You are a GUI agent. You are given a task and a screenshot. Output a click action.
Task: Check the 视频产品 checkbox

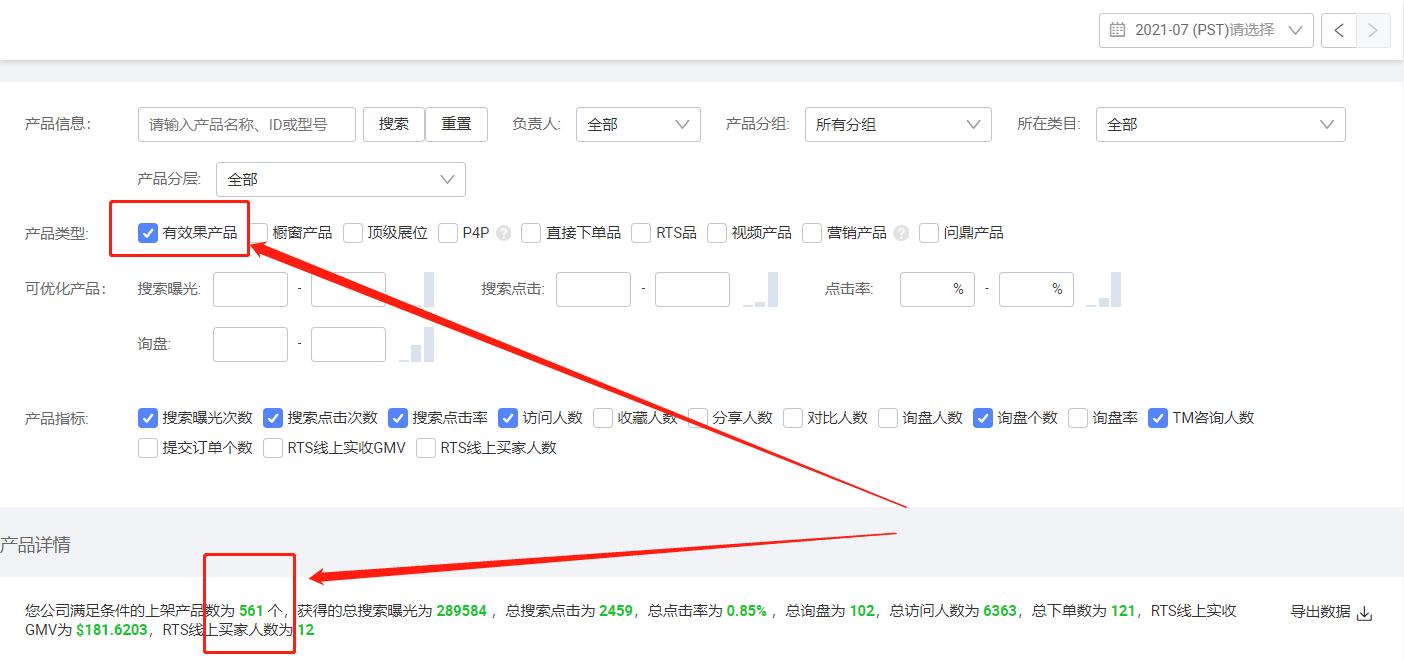pos(717,233)
